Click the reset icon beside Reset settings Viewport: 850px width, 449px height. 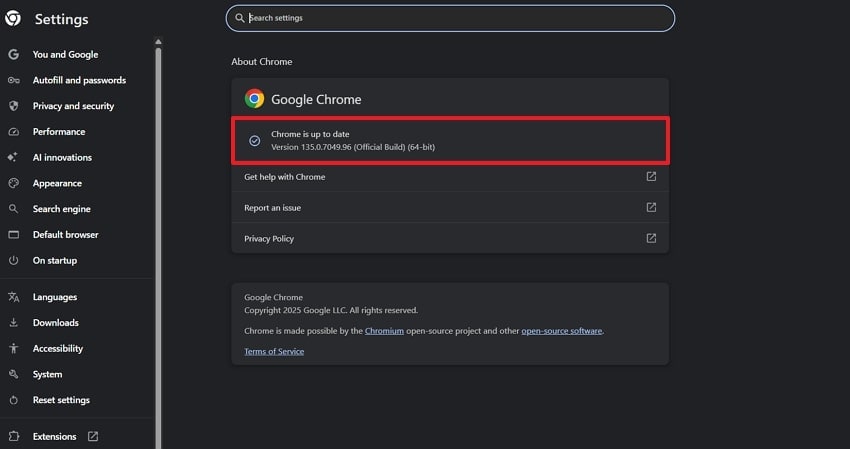(x=14, y=400)
